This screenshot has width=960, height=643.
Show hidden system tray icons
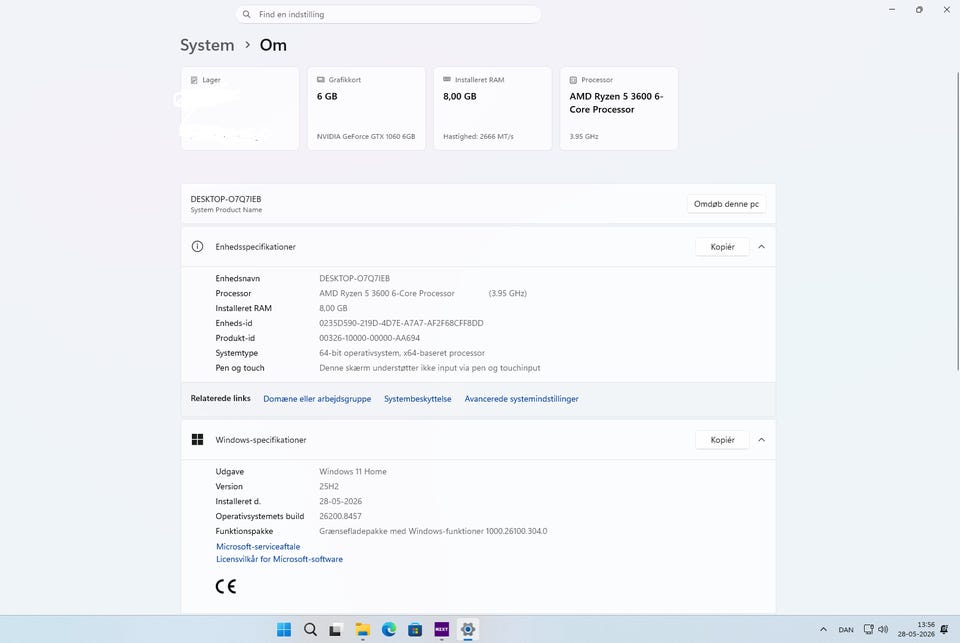(823, 630)
